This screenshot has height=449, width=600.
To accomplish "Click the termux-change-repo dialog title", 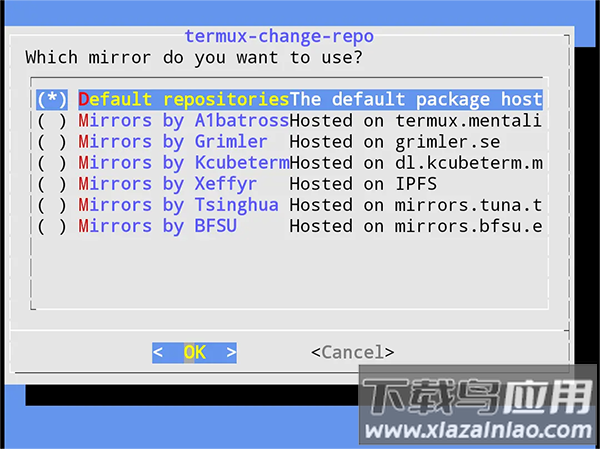I will click(279, 36).
